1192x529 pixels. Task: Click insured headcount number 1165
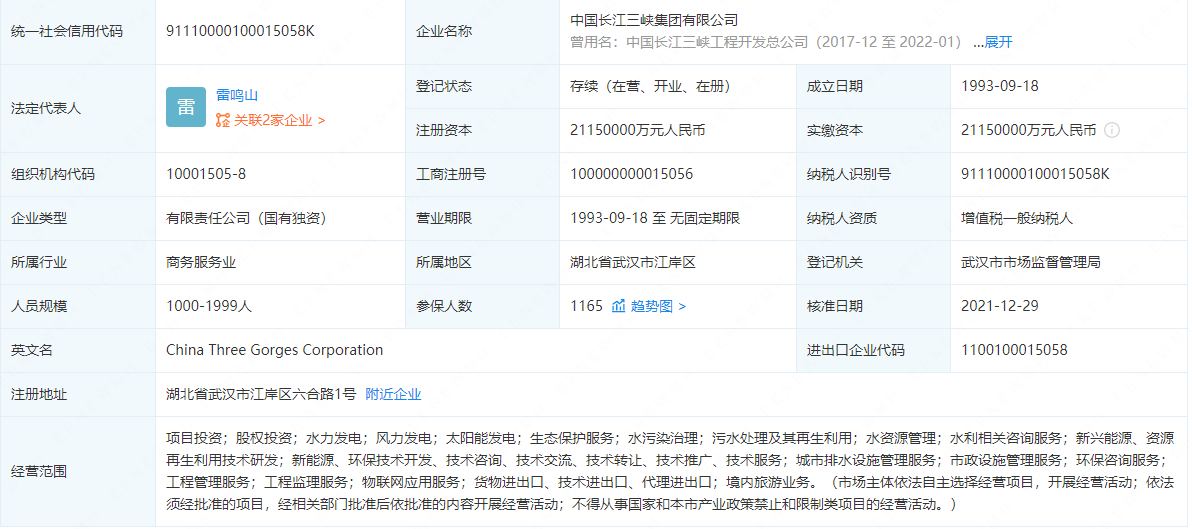click(586, 306)
